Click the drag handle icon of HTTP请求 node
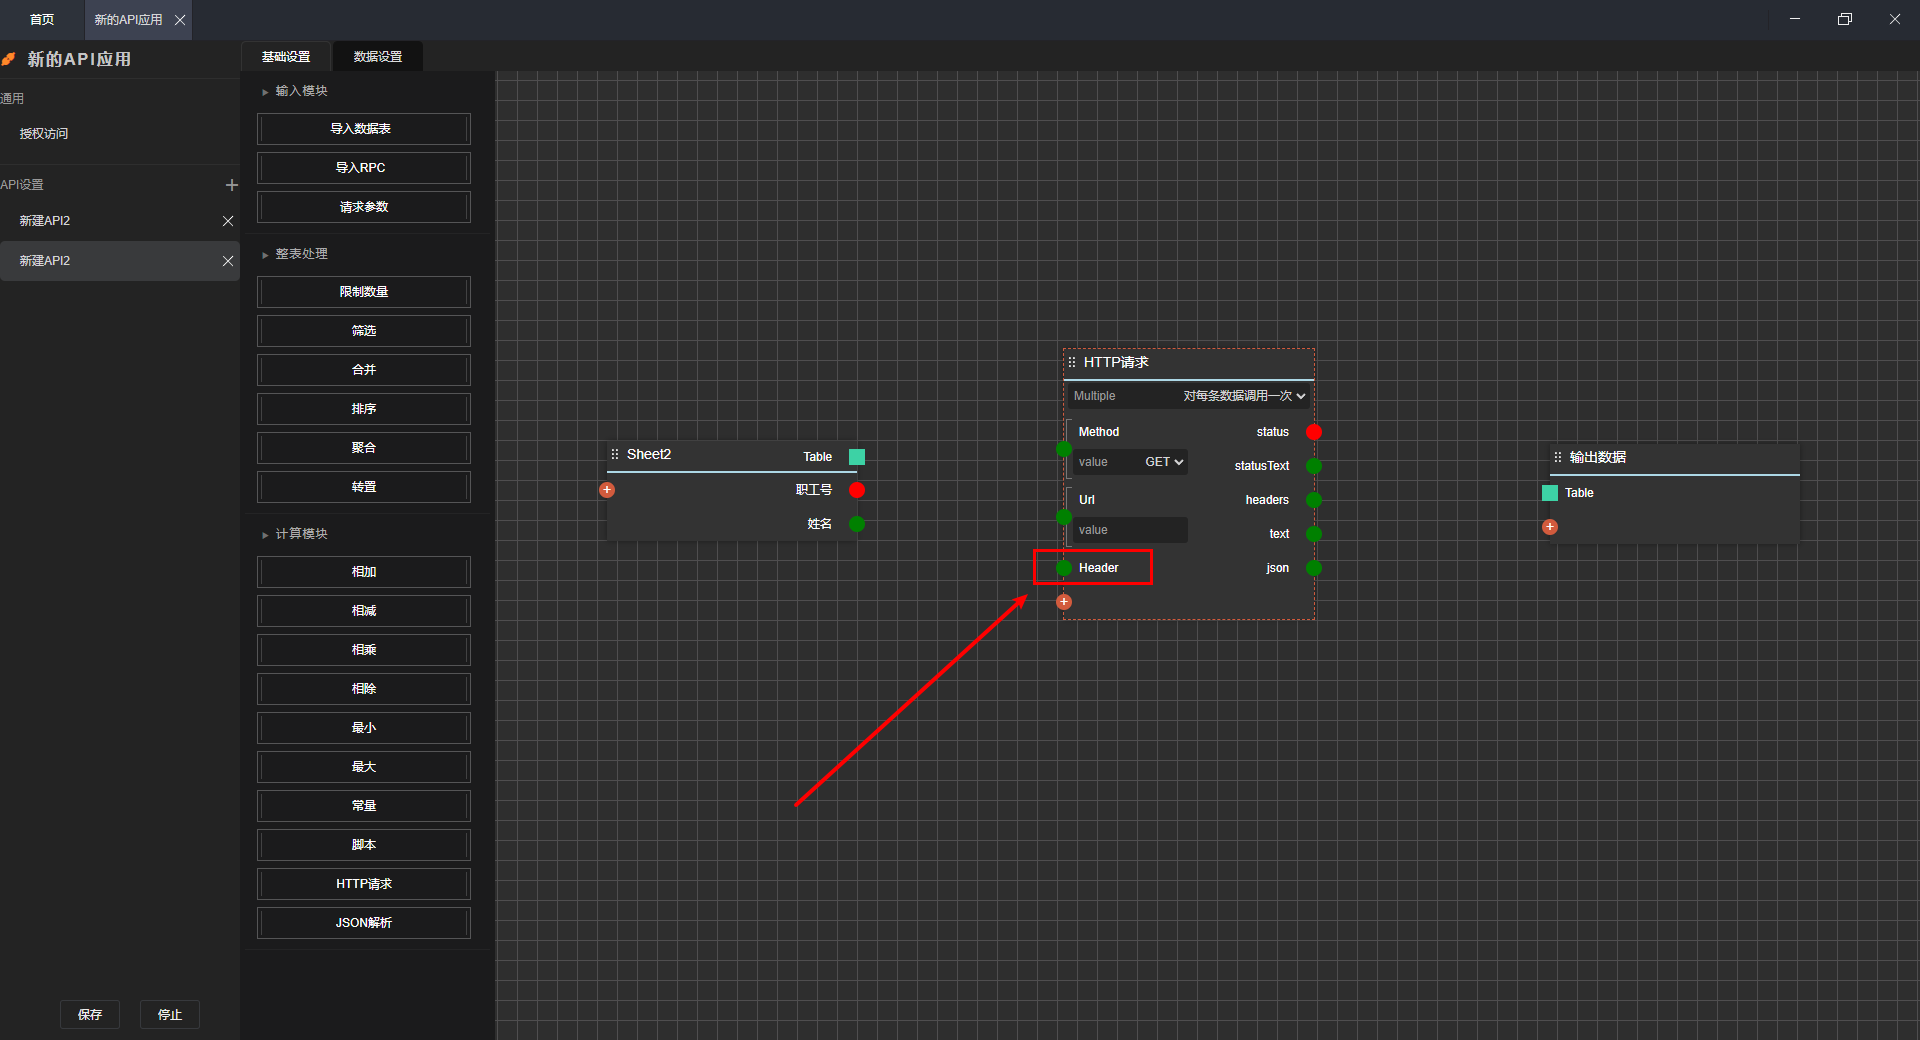Screen dimensions: 1920x1040 click(1072, 363)
